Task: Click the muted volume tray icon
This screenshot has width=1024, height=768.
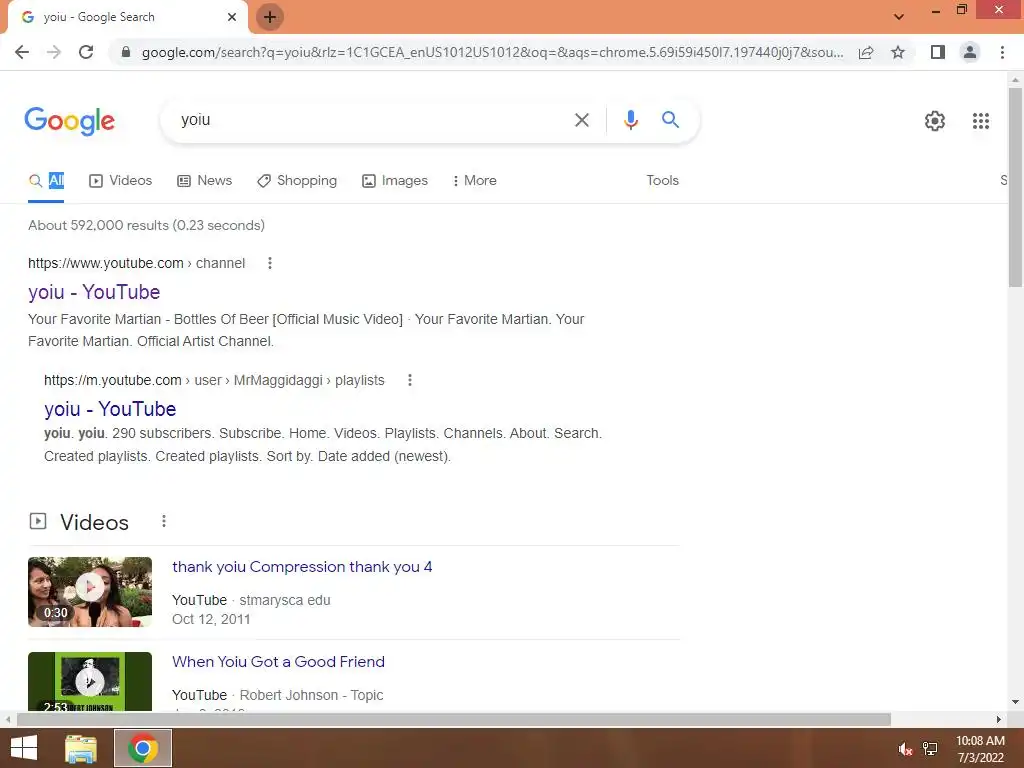Action: tap(904, 749)
